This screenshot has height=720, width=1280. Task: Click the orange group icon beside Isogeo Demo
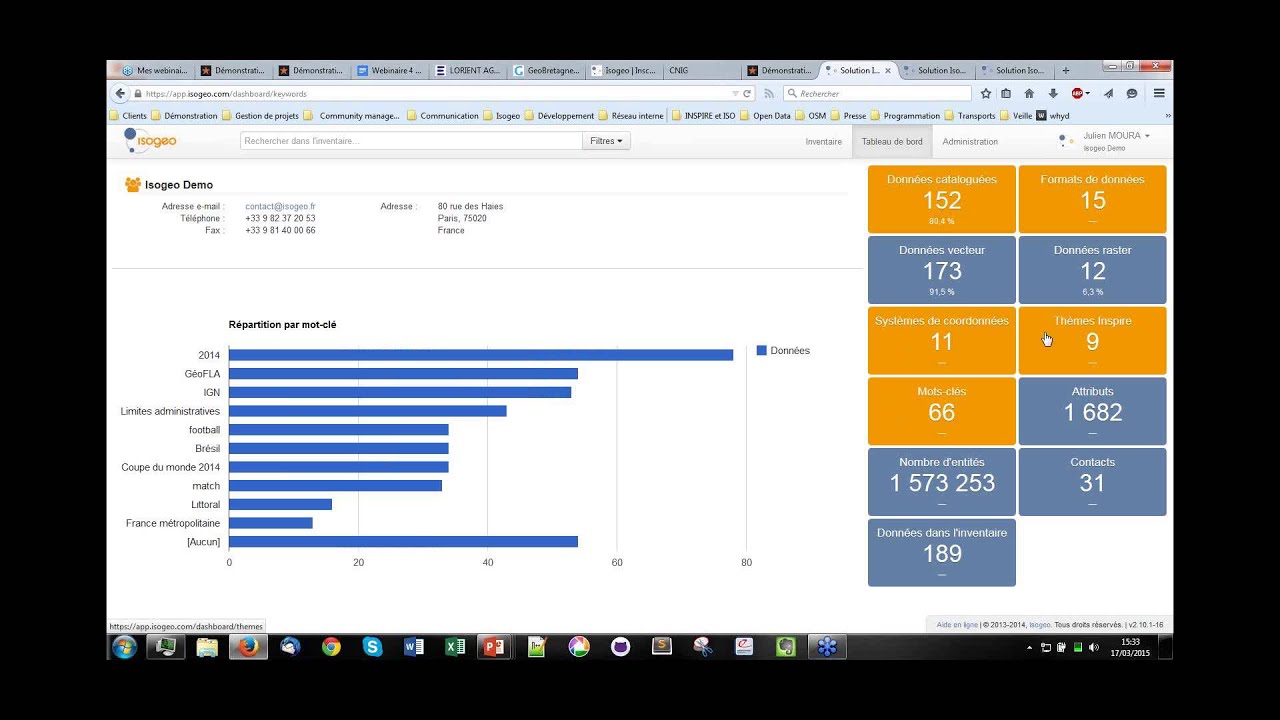click(133, 184)
